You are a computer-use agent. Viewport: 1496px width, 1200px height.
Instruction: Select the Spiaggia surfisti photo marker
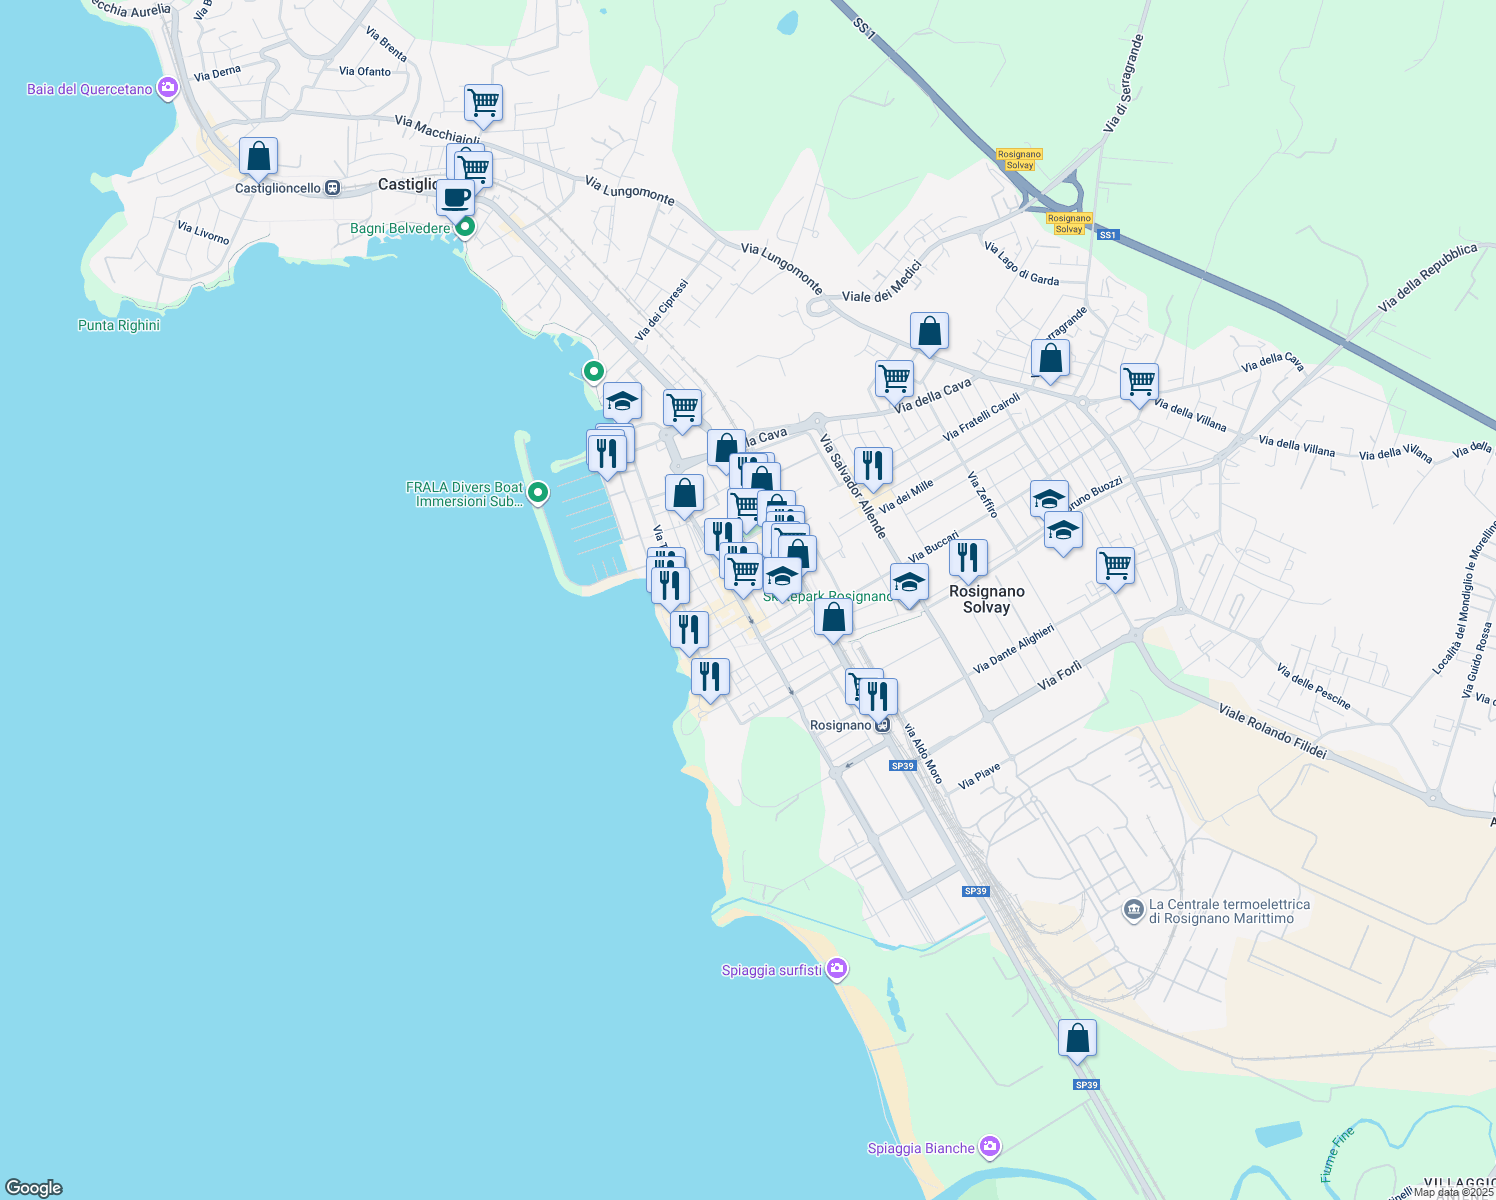pos(838,969)
